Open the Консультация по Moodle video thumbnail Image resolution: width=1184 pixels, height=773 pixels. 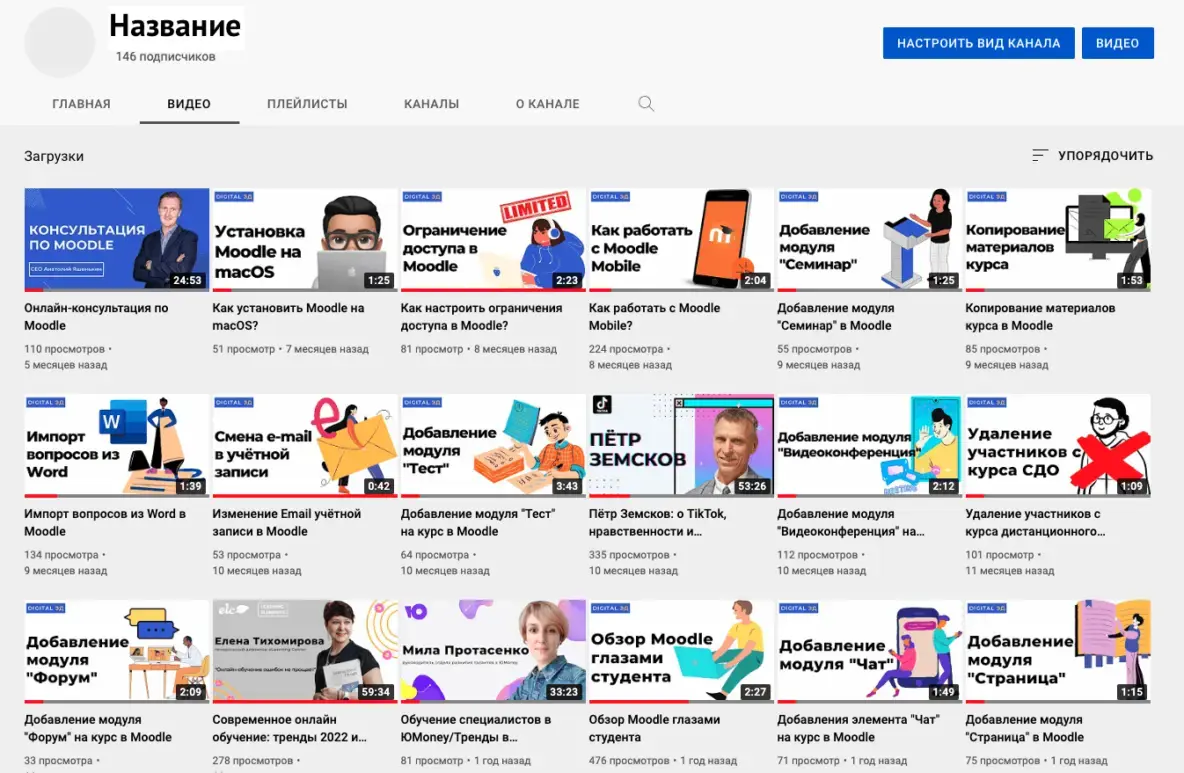116,239
